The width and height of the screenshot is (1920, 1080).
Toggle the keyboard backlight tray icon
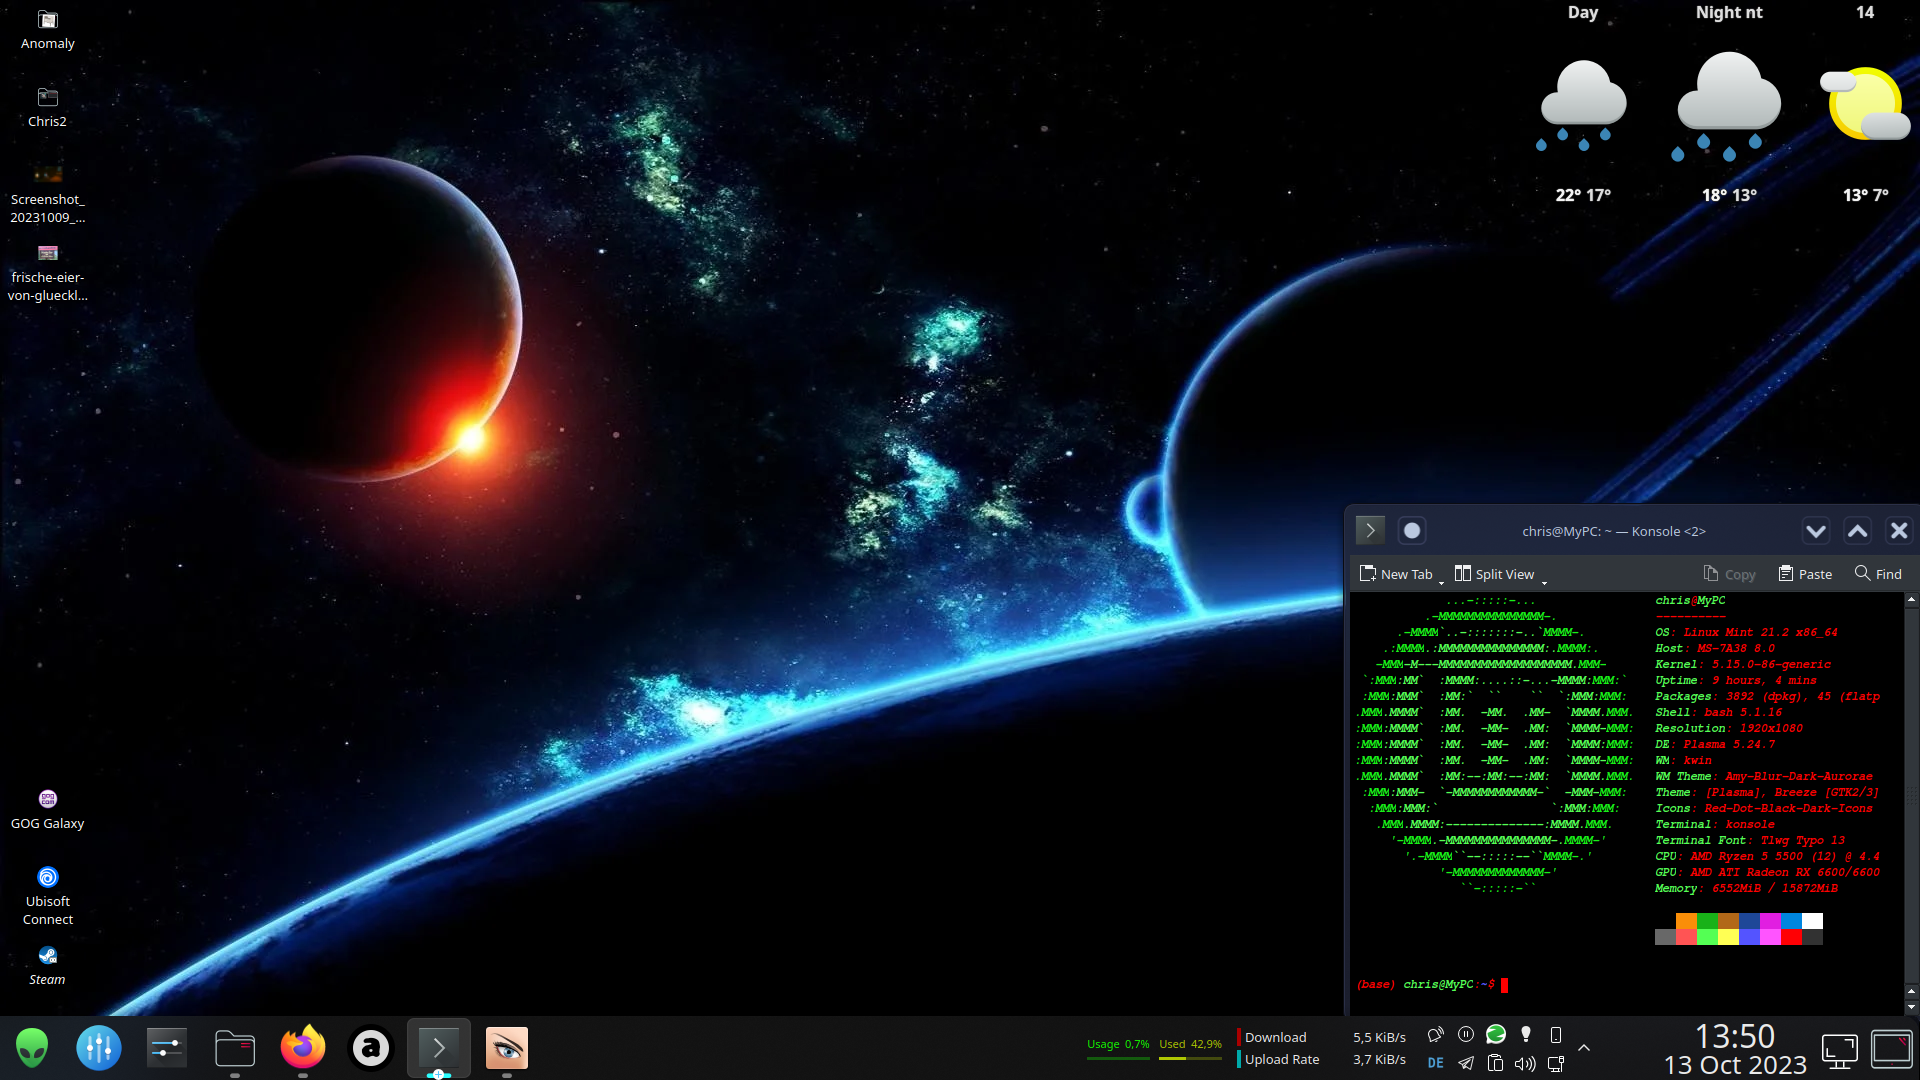pos(1527,1034)
